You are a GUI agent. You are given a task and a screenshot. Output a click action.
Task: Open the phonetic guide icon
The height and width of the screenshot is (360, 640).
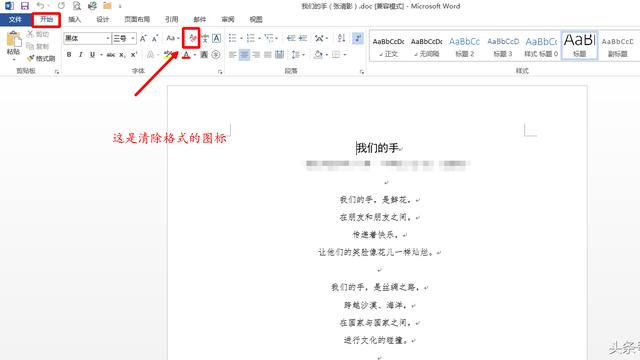pos(205,38)
